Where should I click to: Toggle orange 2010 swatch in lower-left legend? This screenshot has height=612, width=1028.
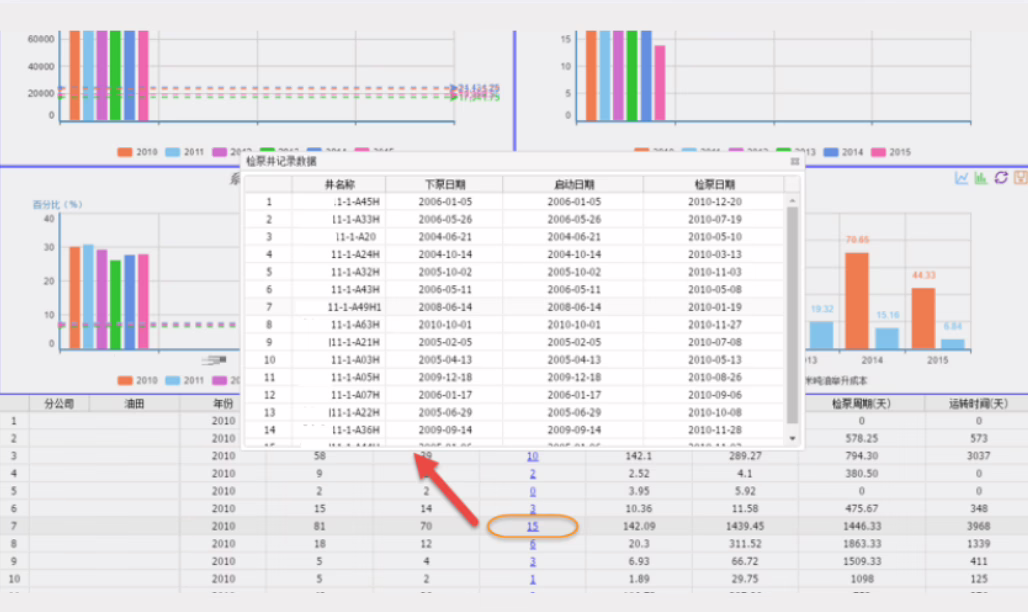tap(125, 380)
